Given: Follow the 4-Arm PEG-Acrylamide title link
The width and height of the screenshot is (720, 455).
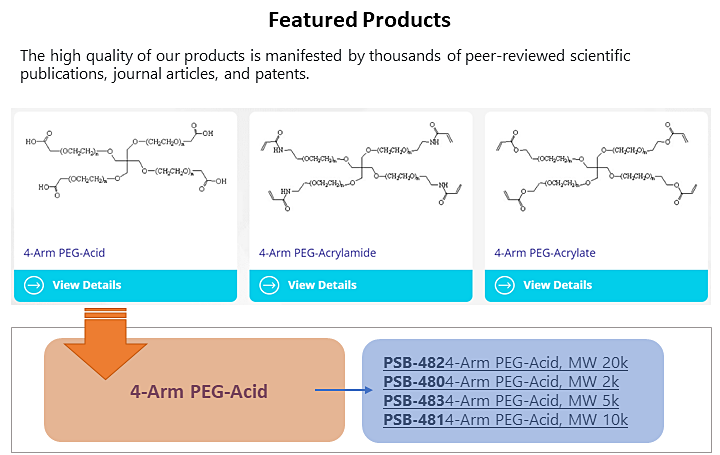Looking at the screenshot, I should (x=317, y=253).
